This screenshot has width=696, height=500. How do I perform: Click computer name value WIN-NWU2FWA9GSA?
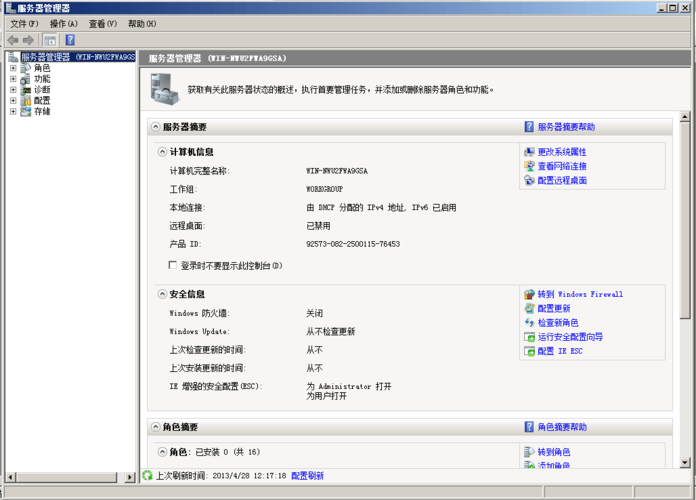pyautogui.click(x=337, y=171)
